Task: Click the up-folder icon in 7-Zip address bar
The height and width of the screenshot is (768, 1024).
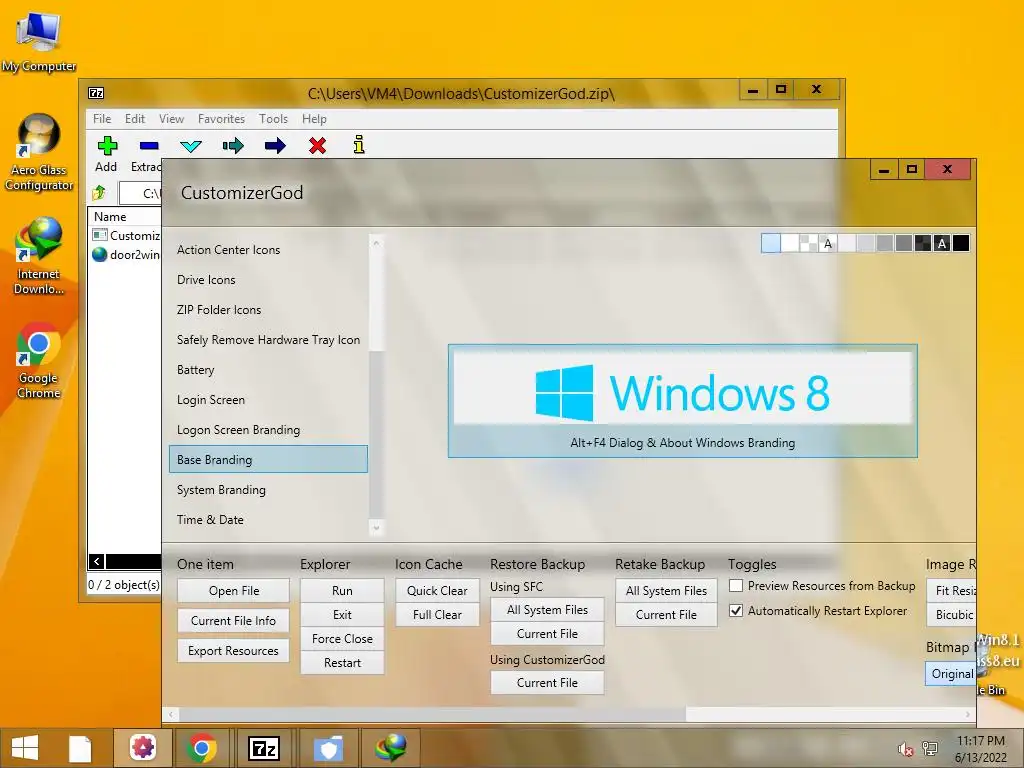Action: pos(99,193)
